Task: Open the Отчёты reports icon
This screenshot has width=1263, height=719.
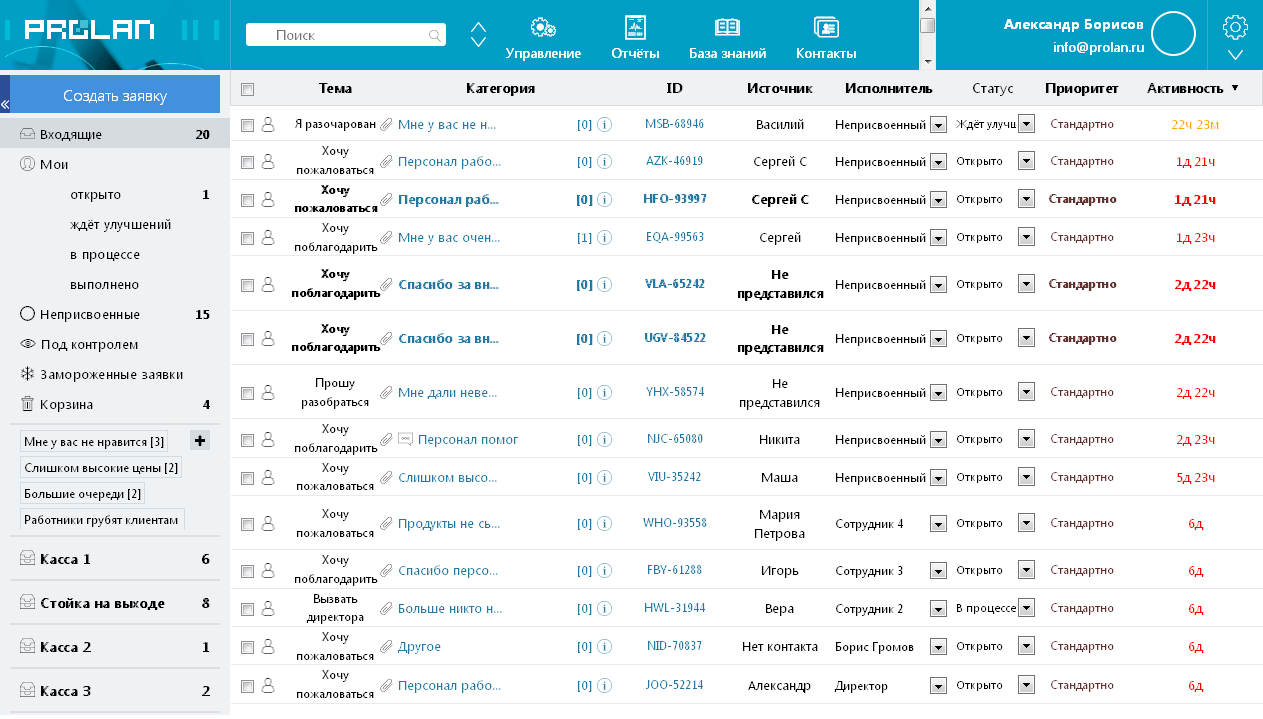Action: pyautogui.click(x=635, y=28)
